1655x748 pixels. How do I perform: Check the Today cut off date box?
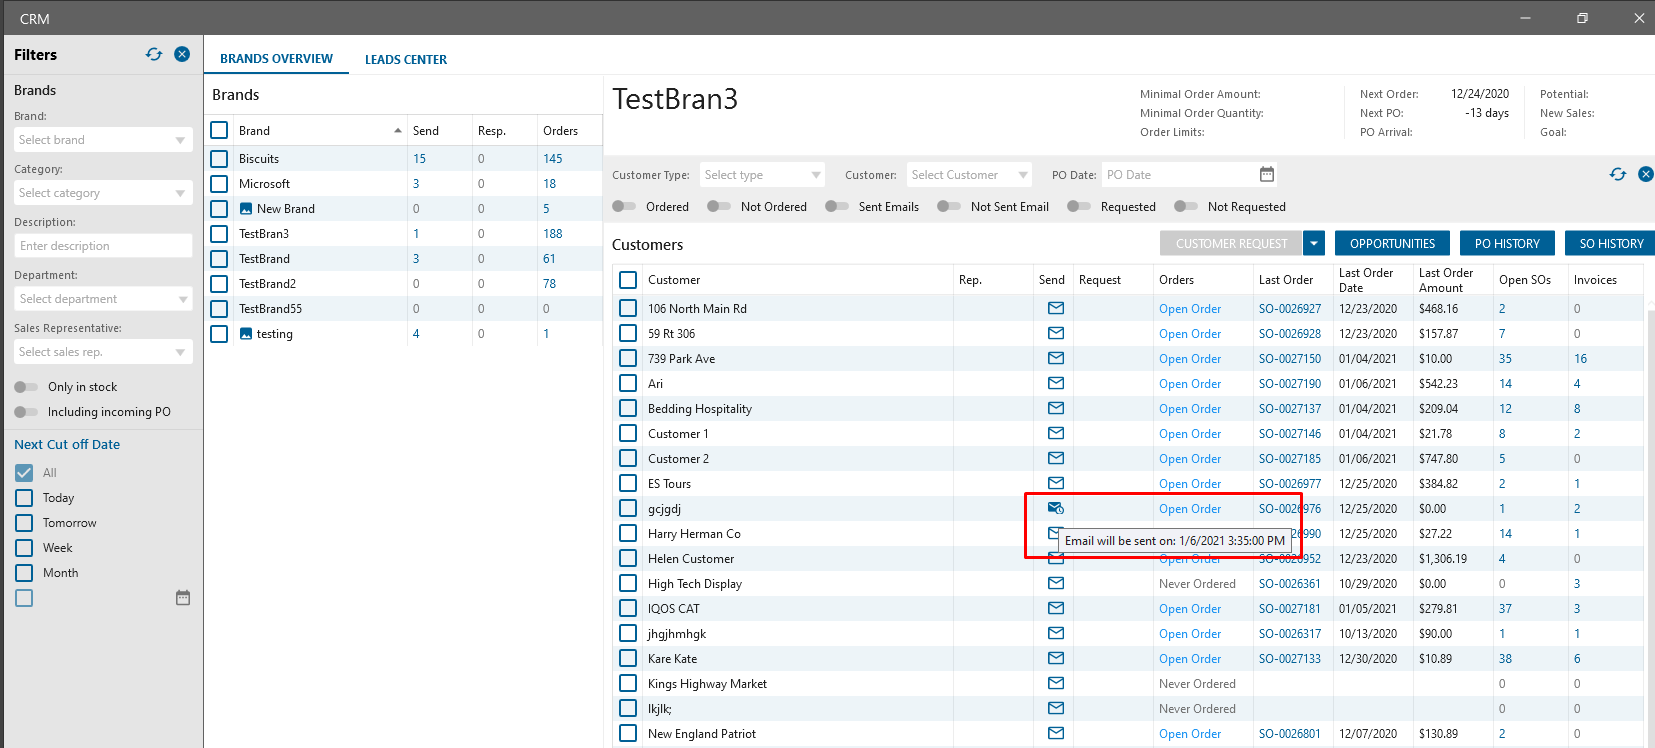(24, 498)
